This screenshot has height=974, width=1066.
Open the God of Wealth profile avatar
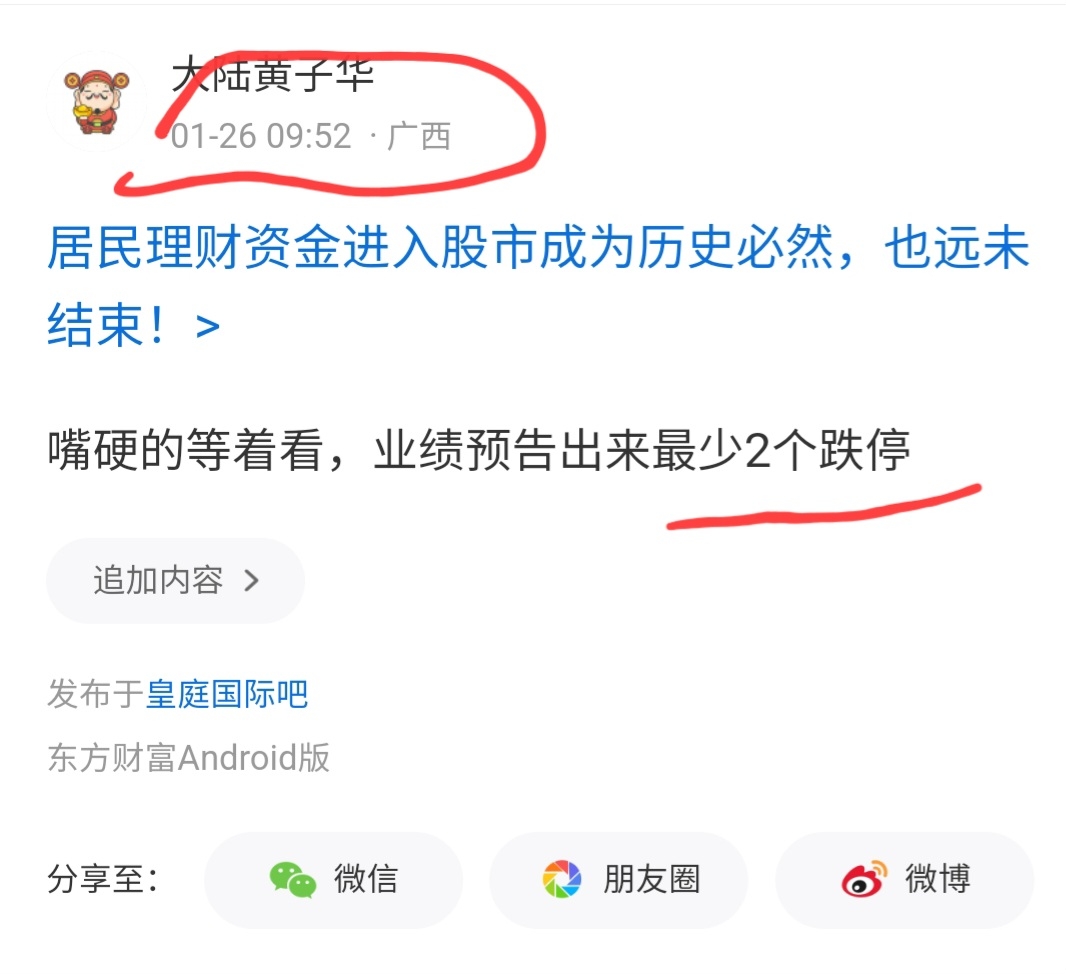point(96,102)
